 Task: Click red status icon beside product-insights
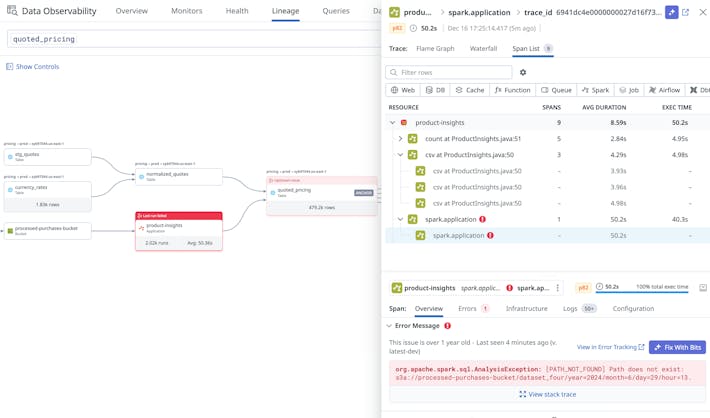tap(404, 123)
